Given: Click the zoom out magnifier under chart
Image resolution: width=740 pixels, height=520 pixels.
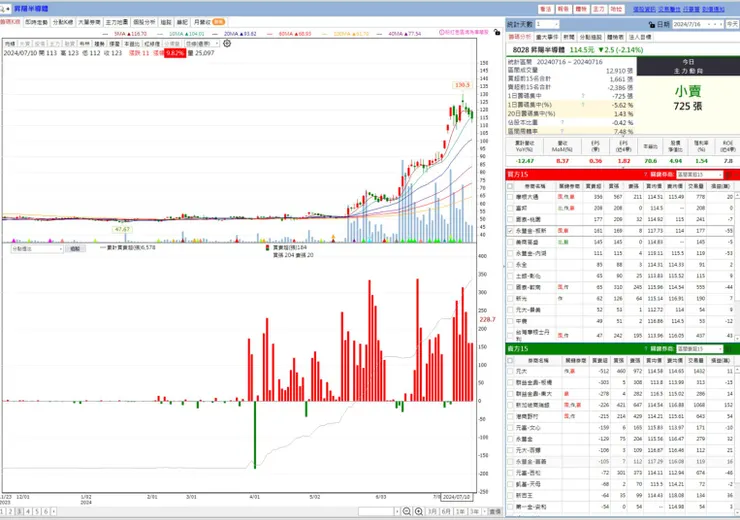Looking at the screenshot, I should [407, 512].
